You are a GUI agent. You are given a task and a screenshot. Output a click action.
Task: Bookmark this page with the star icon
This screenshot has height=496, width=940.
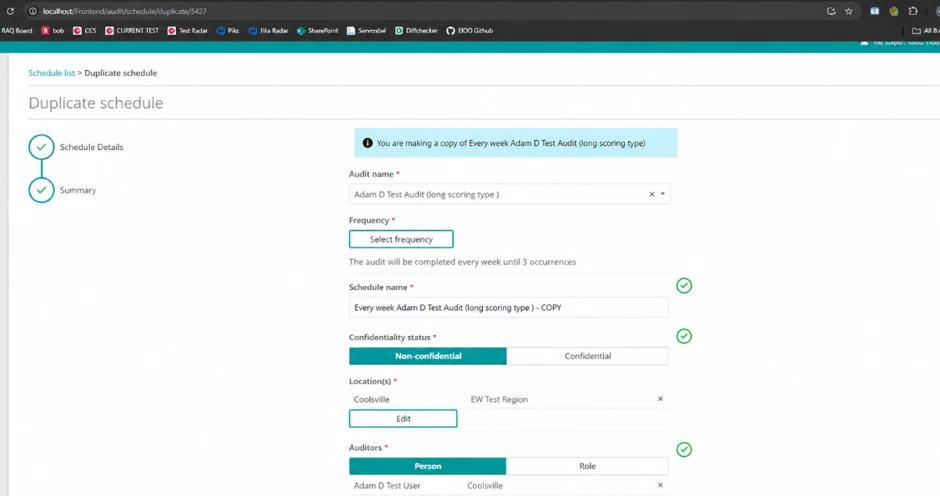849,11
